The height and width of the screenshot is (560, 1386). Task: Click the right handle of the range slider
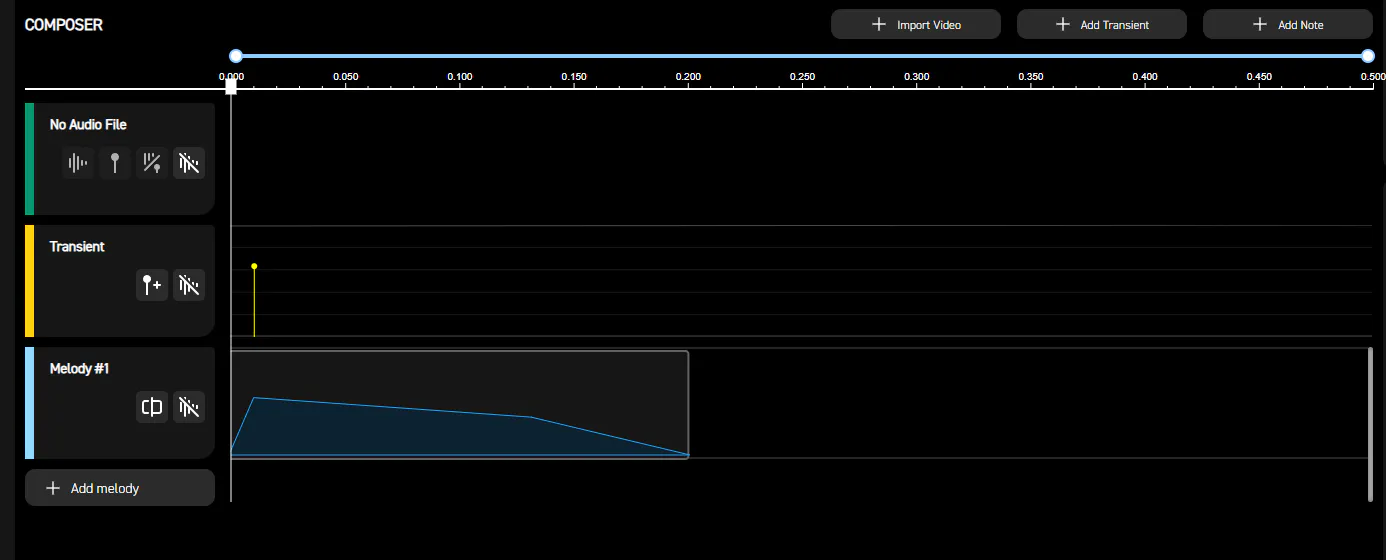[x=1368, y=56]
